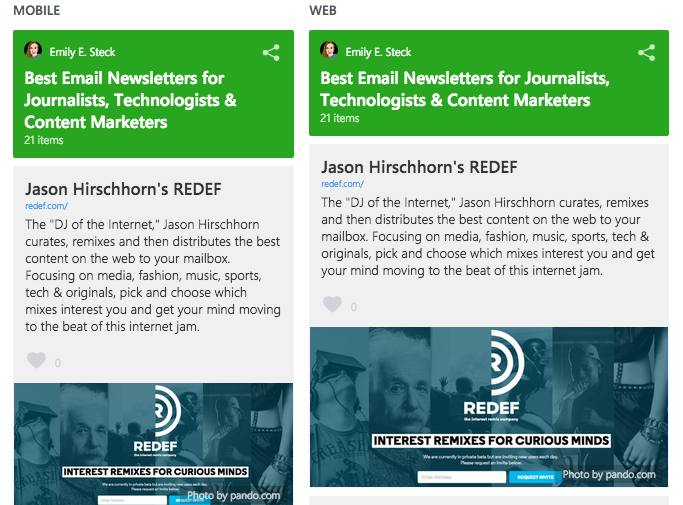Click the like count 0 in Web view
683x505 pixels.
point(354,307)
